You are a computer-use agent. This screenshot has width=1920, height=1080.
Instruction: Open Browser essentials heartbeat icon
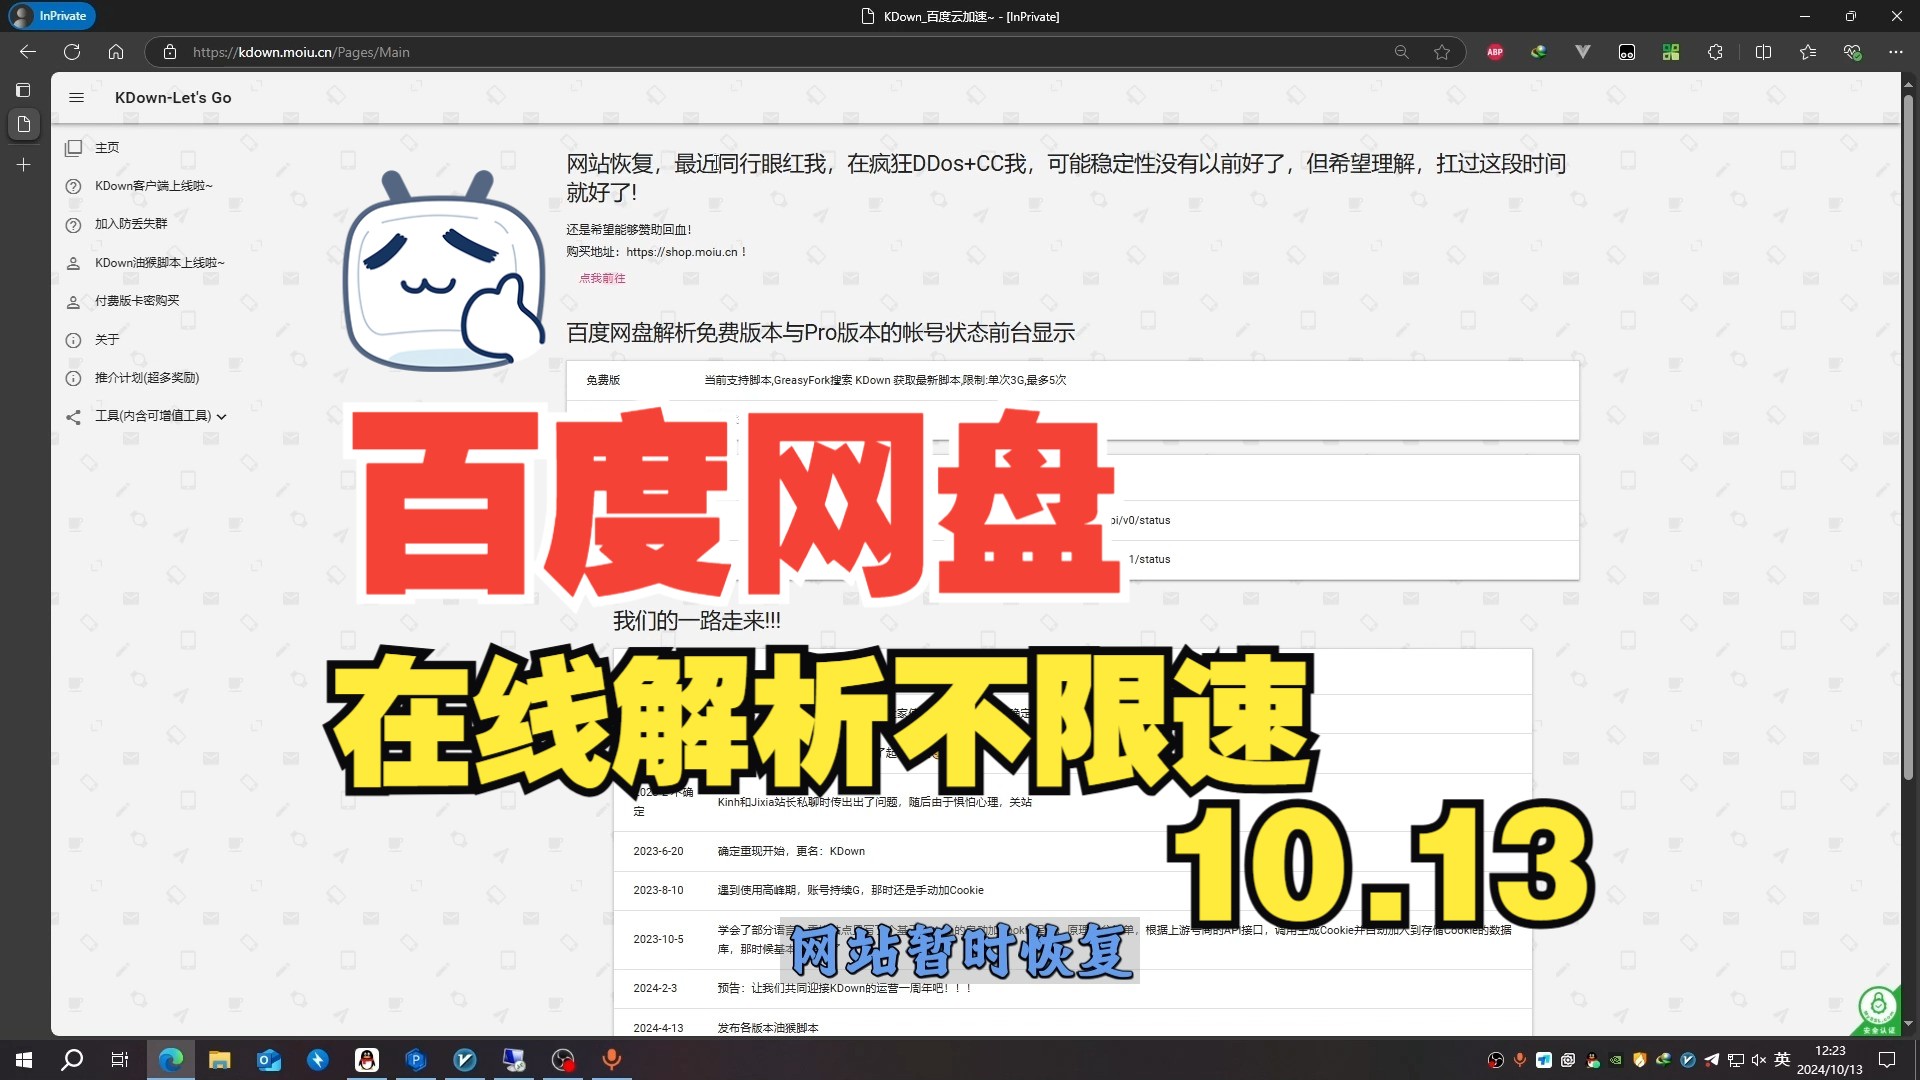[1852, 52]
